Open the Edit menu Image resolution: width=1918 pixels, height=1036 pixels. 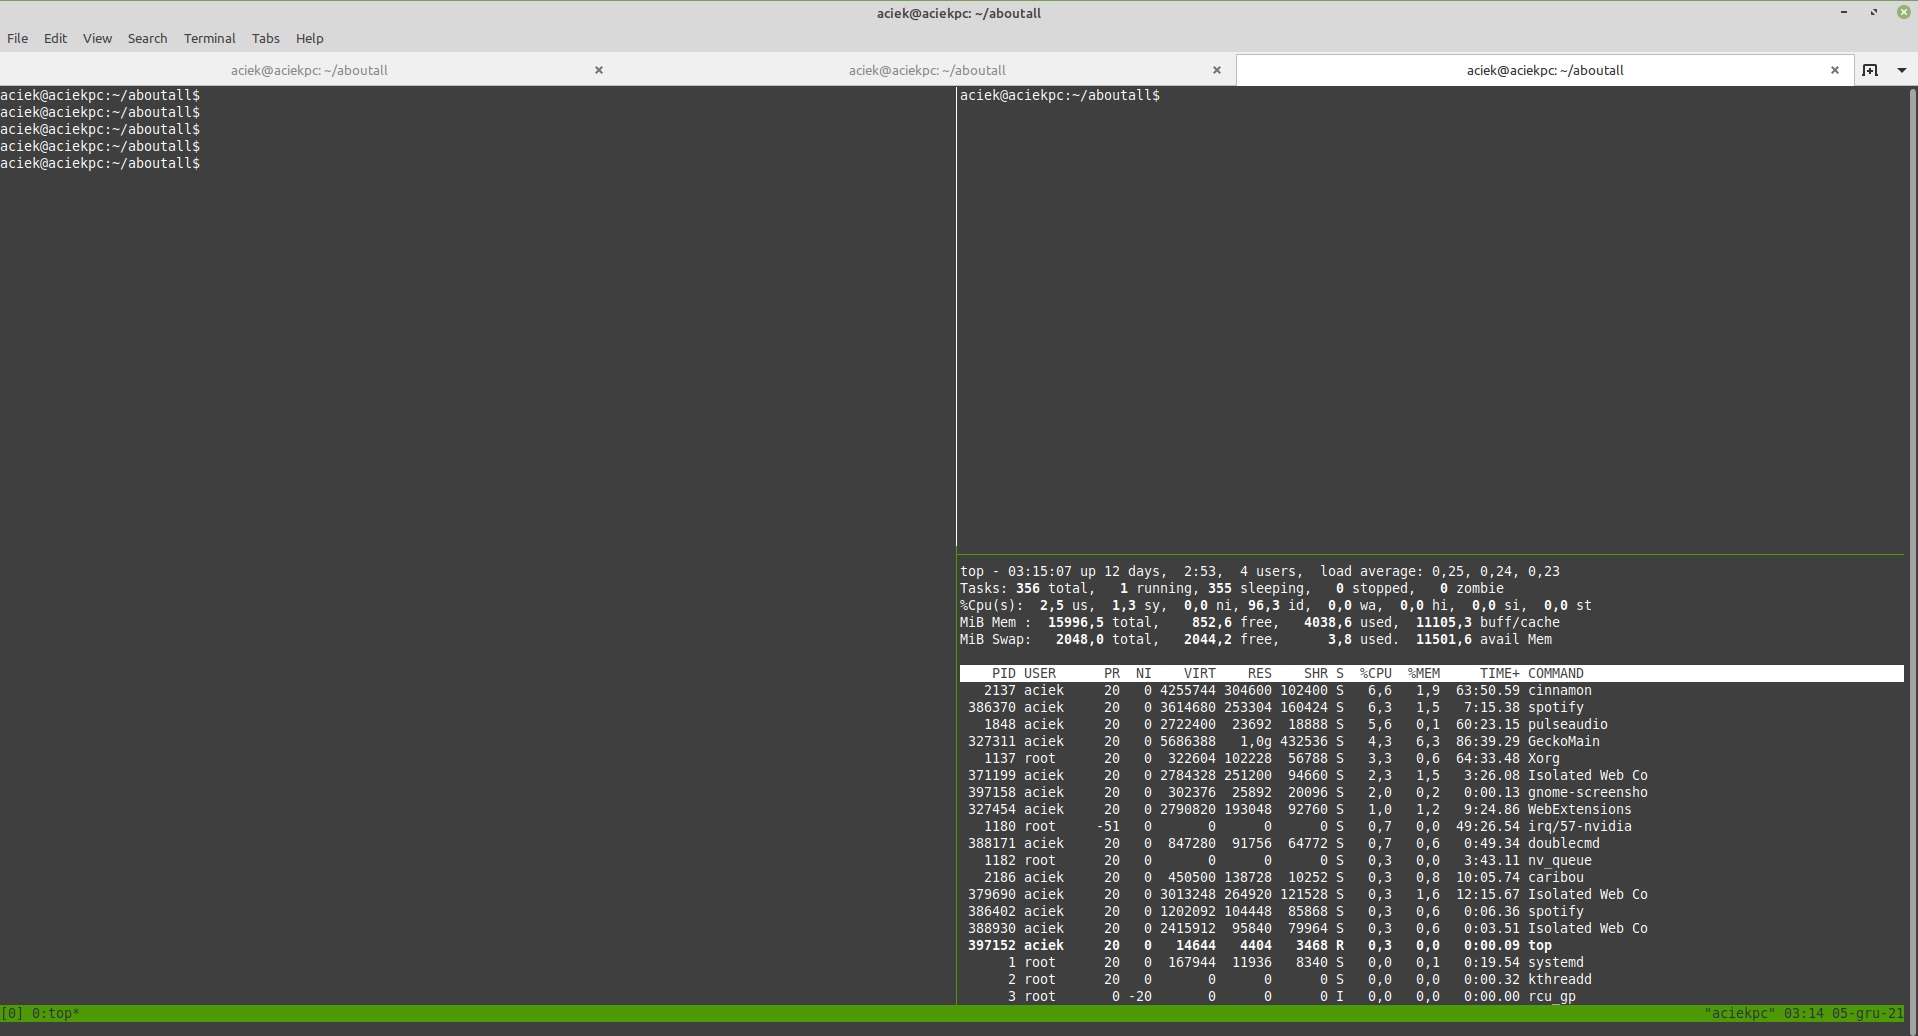point(55,38)
